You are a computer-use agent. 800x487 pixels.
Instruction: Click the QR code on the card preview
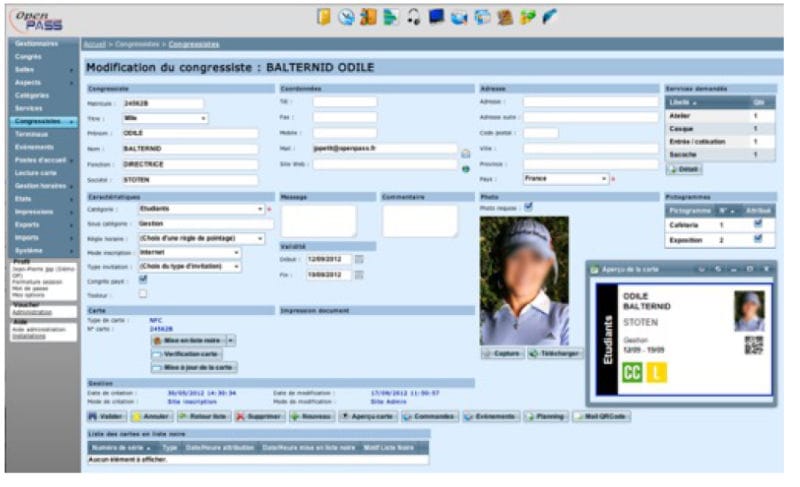[754, 346]
